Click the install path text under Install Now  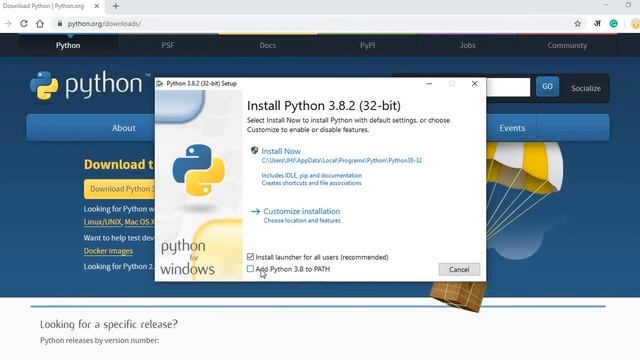click(342, 160)
